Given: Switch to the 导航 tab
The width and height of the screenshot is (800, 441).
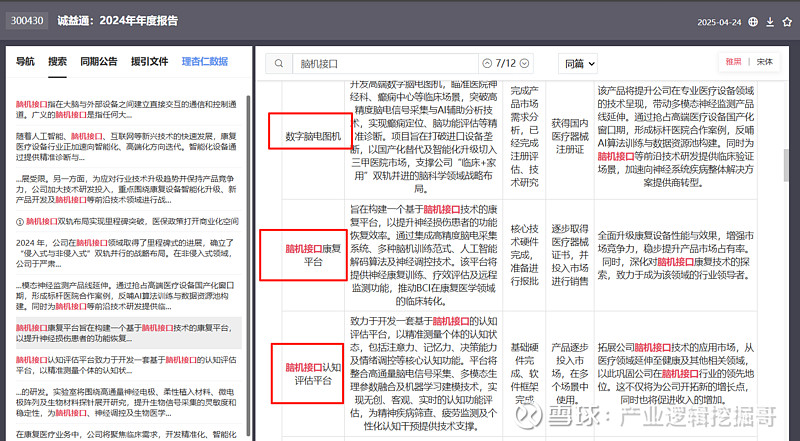Looking at the screenshot, I should pyautogui.click(x=25, y=61).
